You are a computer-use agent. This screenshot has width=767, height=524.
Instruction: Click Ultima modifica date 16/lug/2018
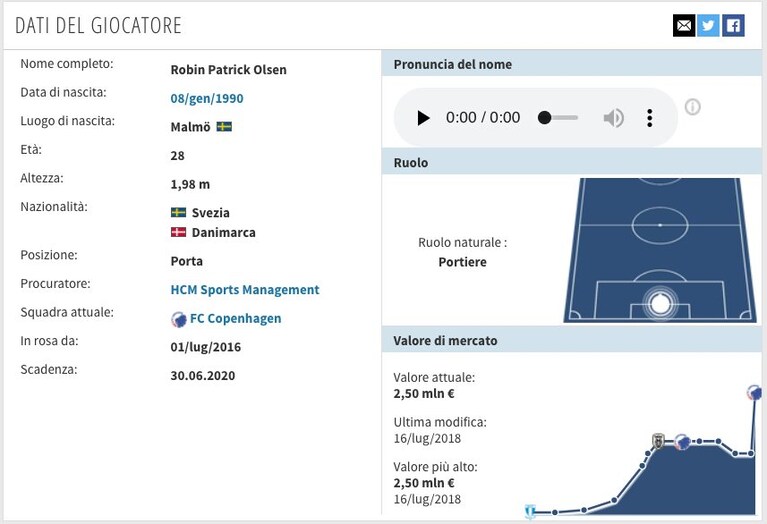pyautogui.click(x=427, y=438)
